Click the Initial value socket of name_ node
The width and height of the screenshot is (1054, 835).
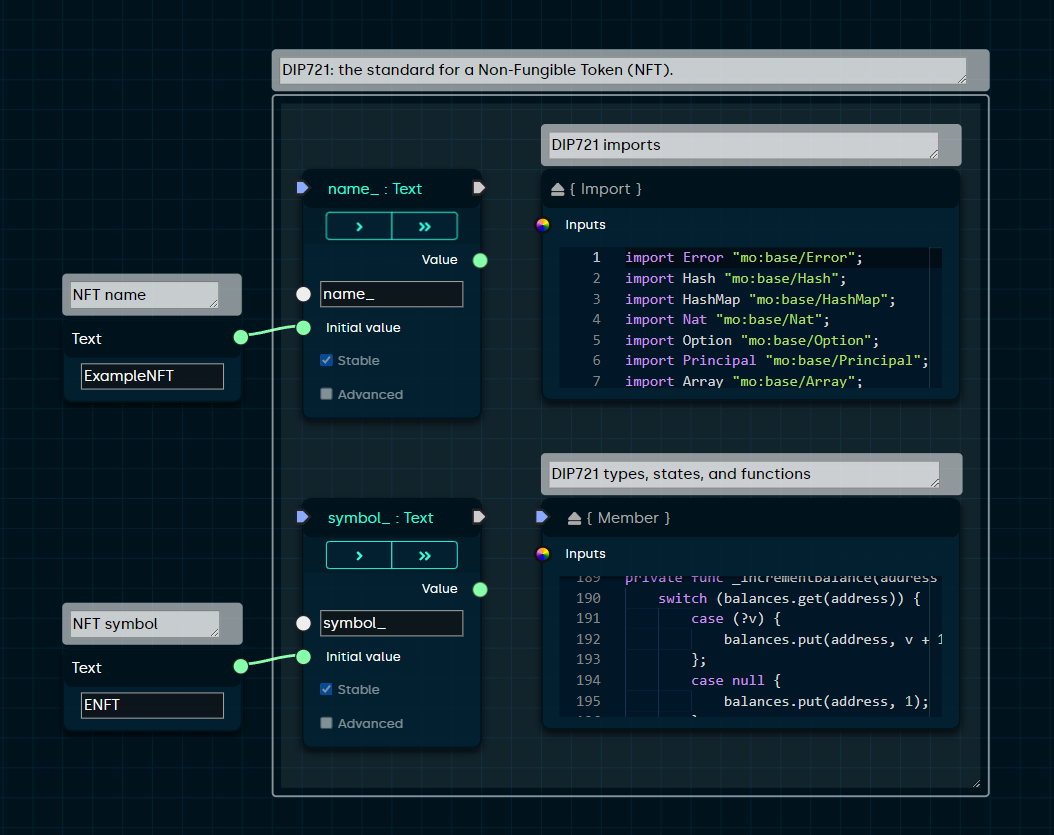click(x=303, y=327)
